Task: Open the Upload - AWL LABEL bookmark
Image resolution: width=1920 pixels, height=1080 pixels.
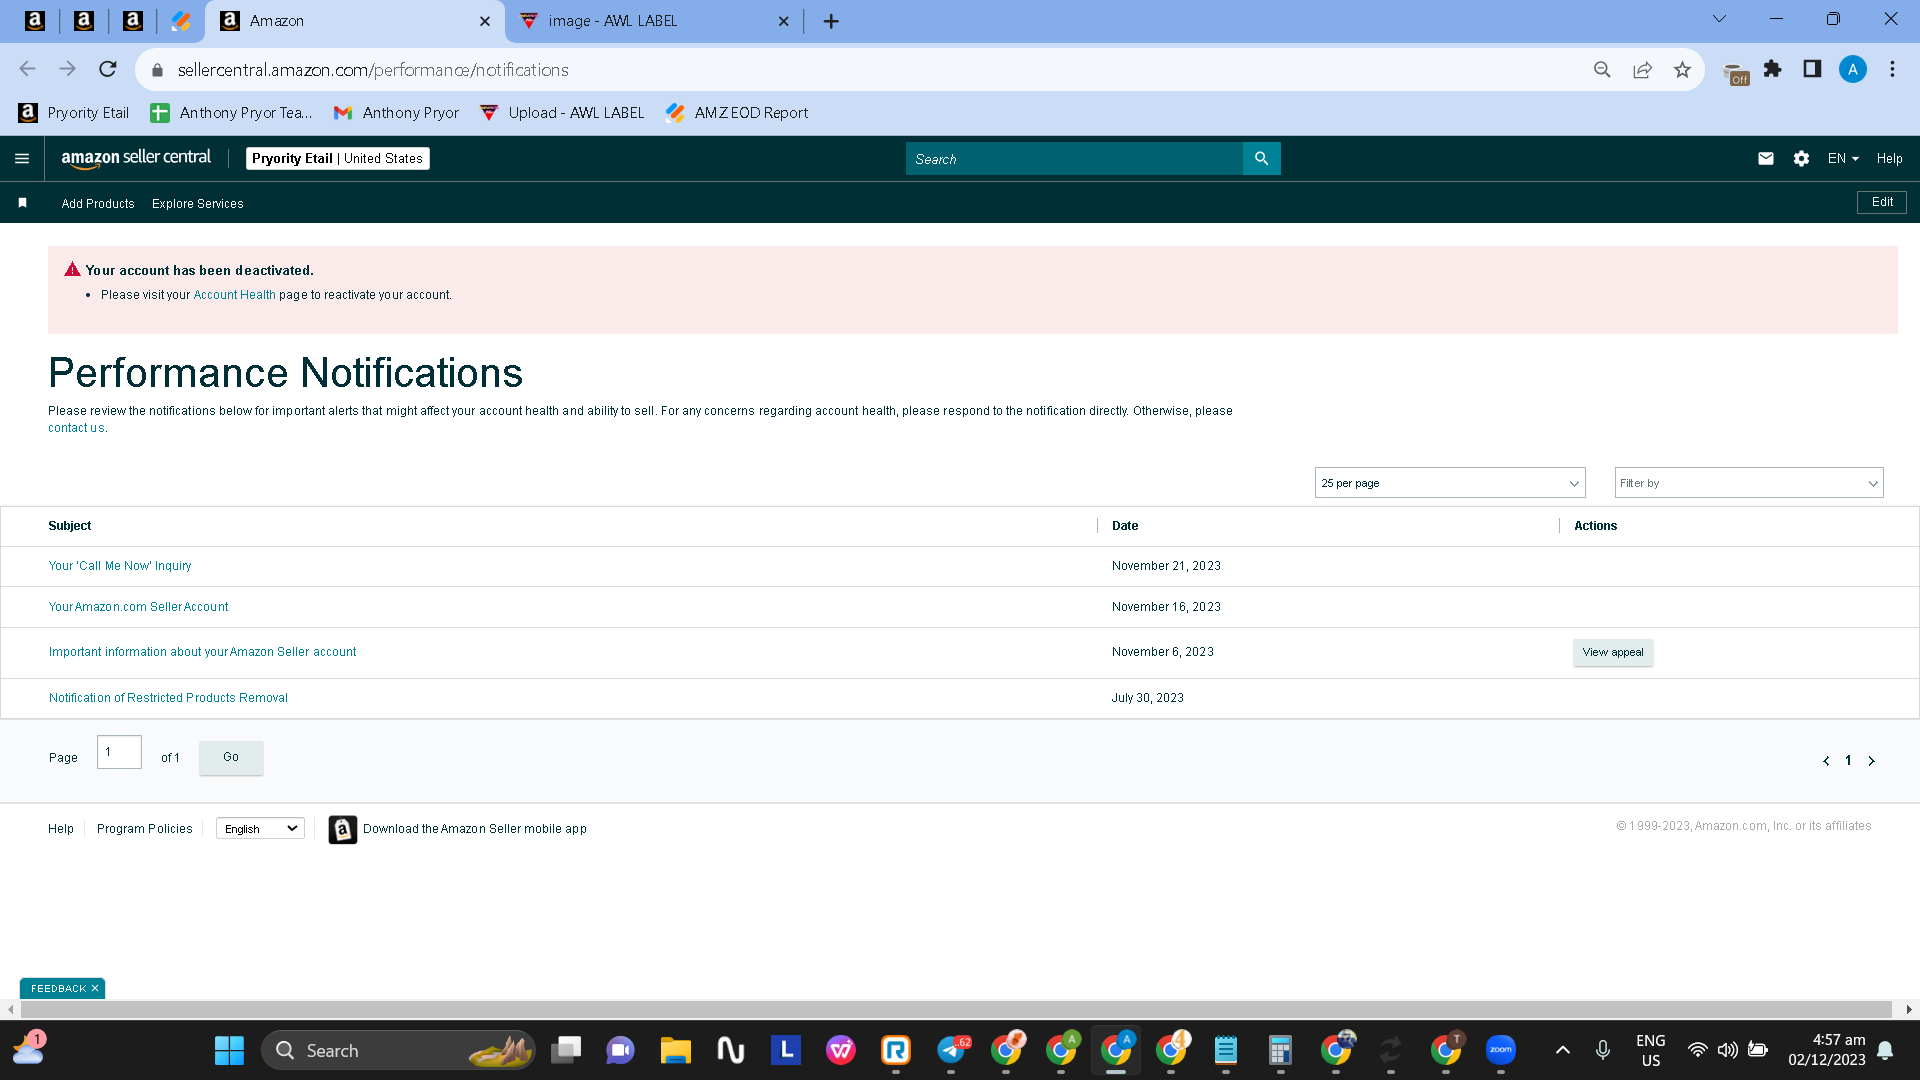Action: tap(563, 113)
